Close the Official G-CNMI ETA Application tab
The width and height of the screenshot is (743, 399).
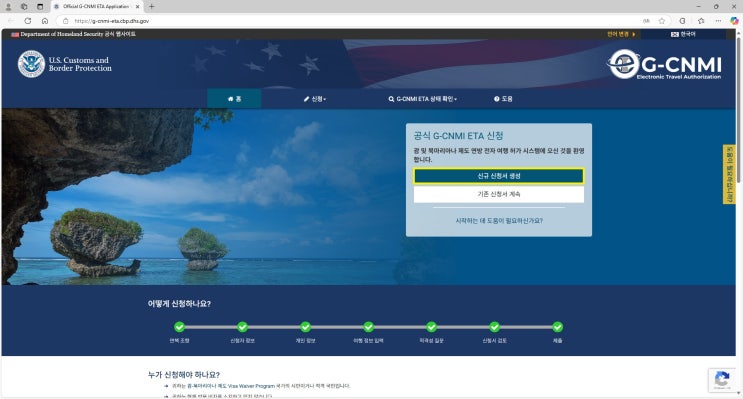pyautogui.click(x=137, y=7)
